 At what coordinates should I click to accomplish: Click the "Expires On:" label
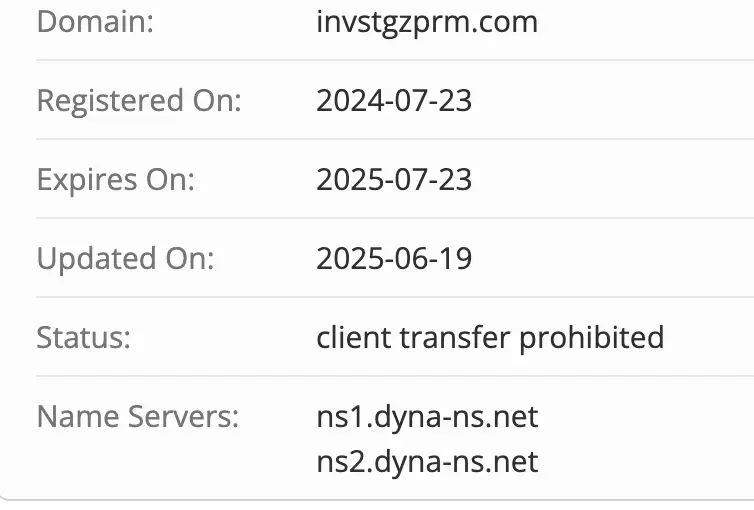[116, 179]
